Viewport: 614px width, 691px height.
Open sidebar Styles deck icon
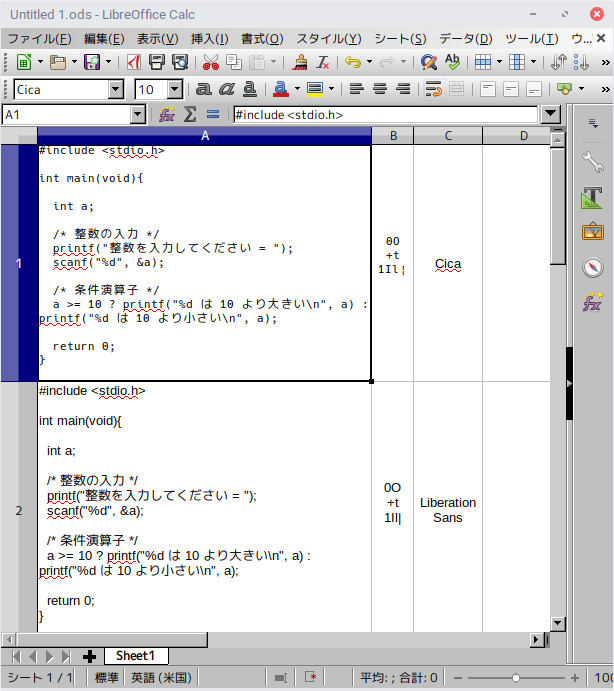pos(592,197)
